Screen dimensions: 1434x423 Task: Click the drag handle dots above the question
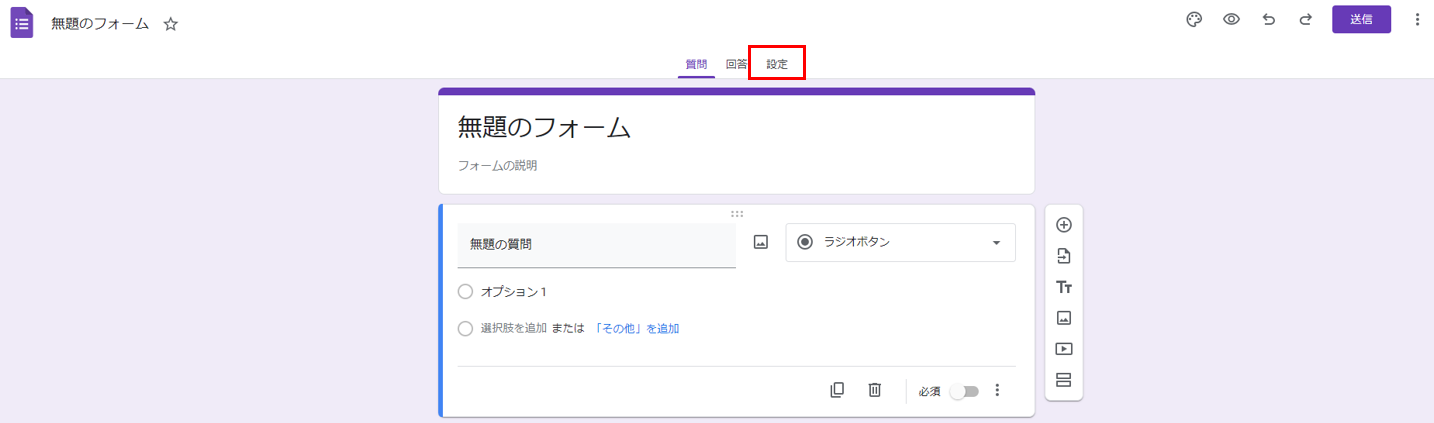[x=737, y=213]
